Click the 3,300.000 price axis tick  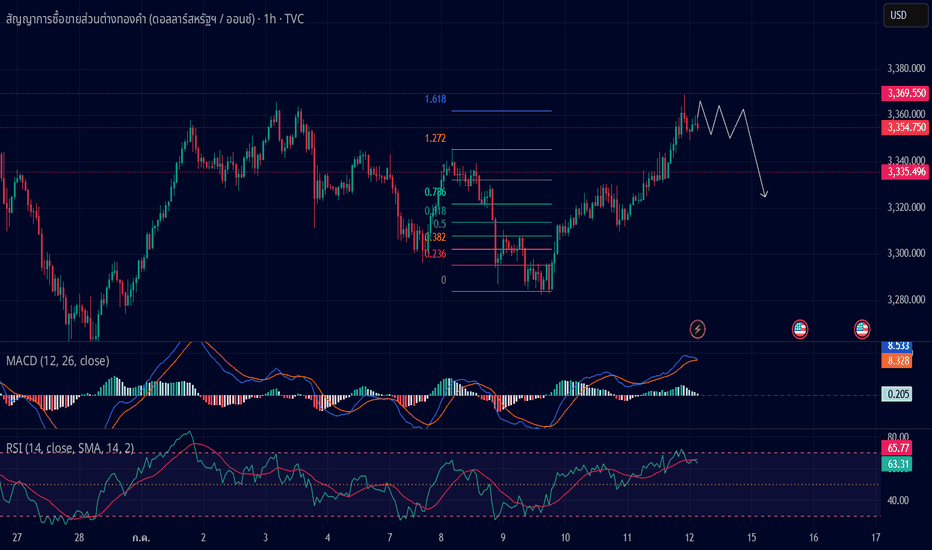click(x=906, y=253)
